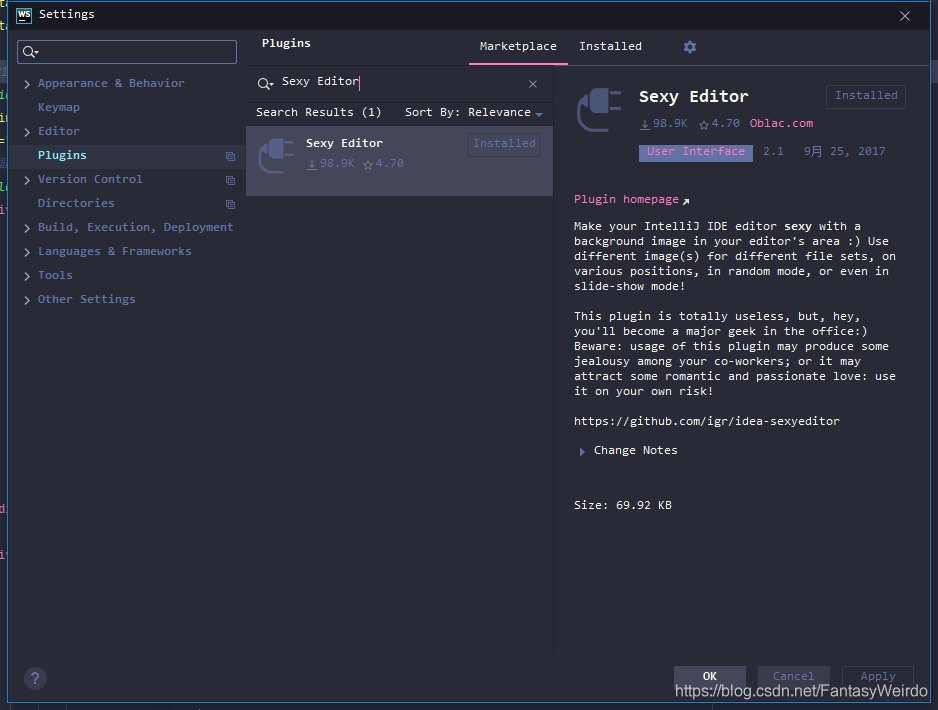Click the settings search magnifier icon
938x710 pixels.
pyautogui.click(x=31, y=52)
